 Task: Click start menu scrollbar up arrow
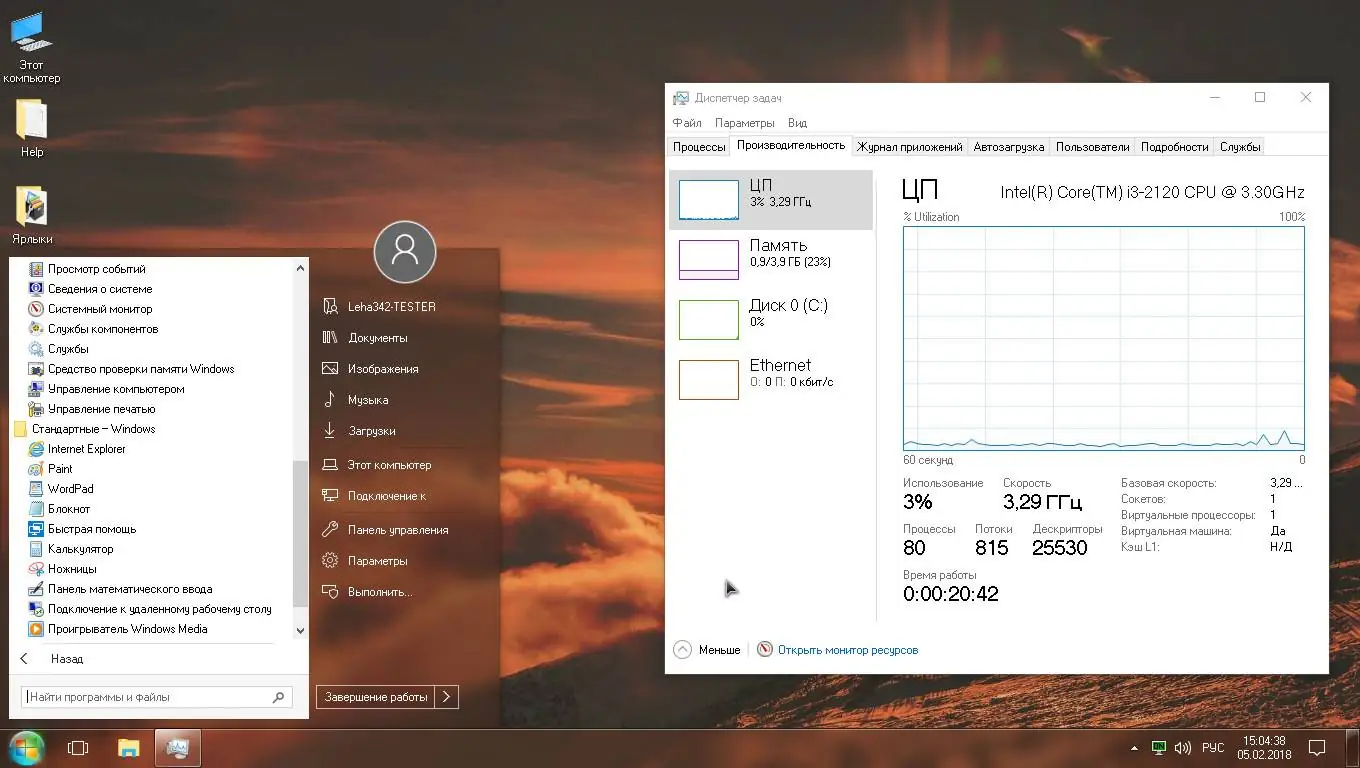tap(300, 268)
